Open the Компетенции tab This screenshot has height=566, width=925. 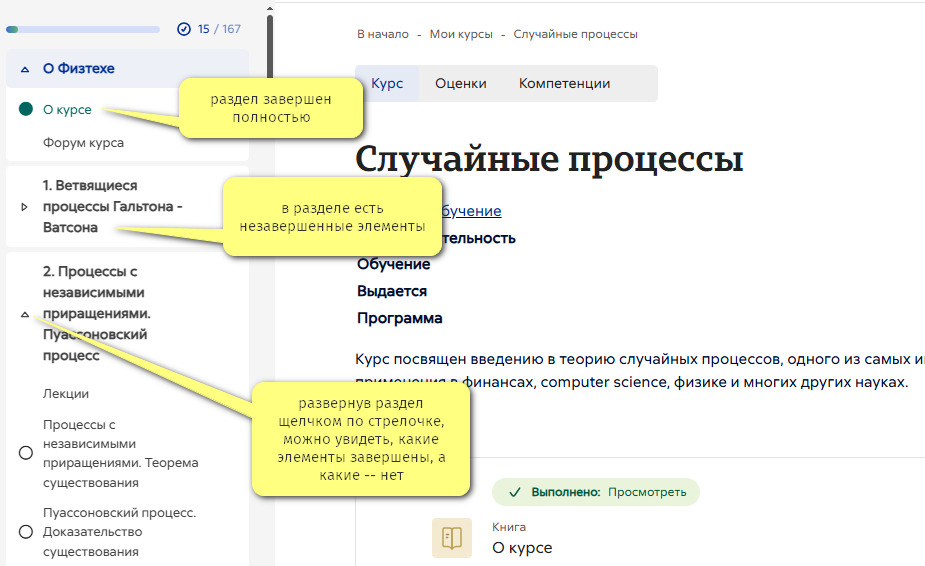tap(564, 84)
